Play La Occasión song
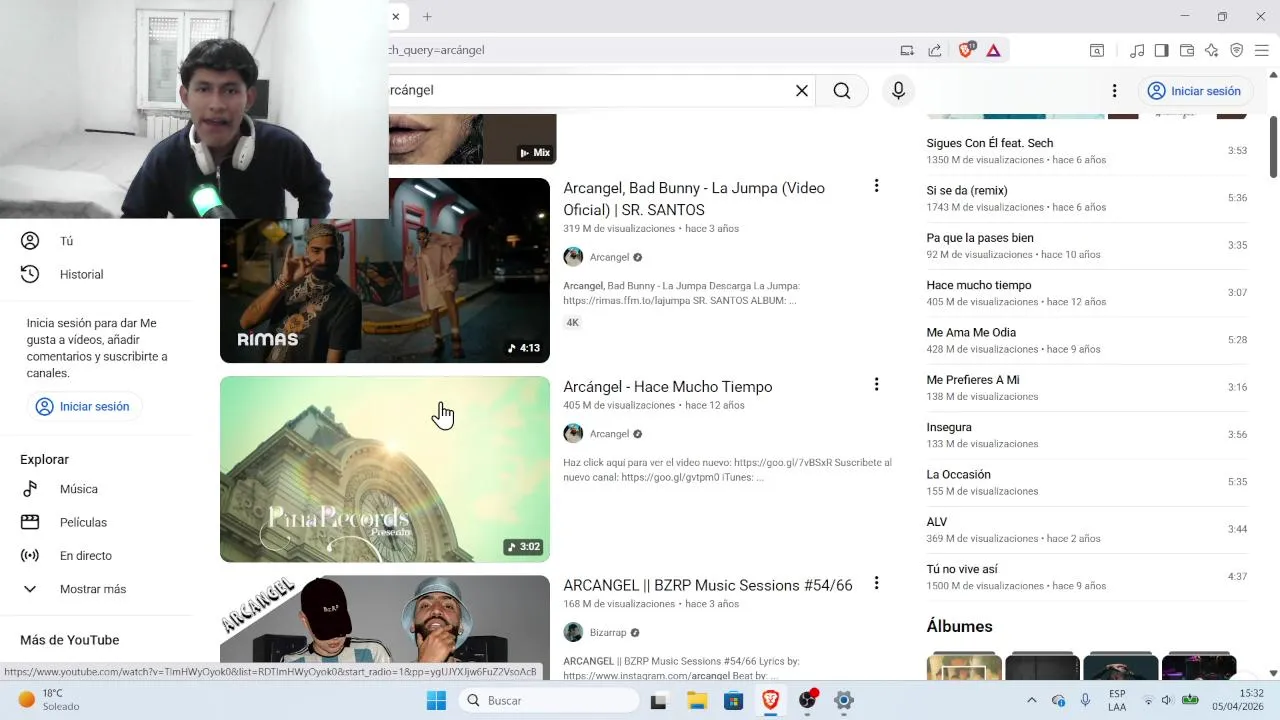The image size is (1280, 720). point(1086,482)
